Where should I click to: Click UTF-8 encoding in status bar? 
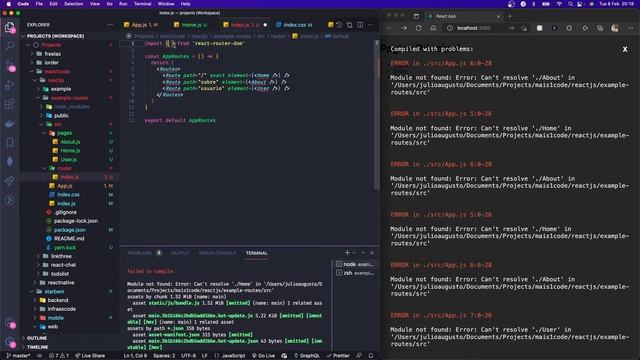189,356
